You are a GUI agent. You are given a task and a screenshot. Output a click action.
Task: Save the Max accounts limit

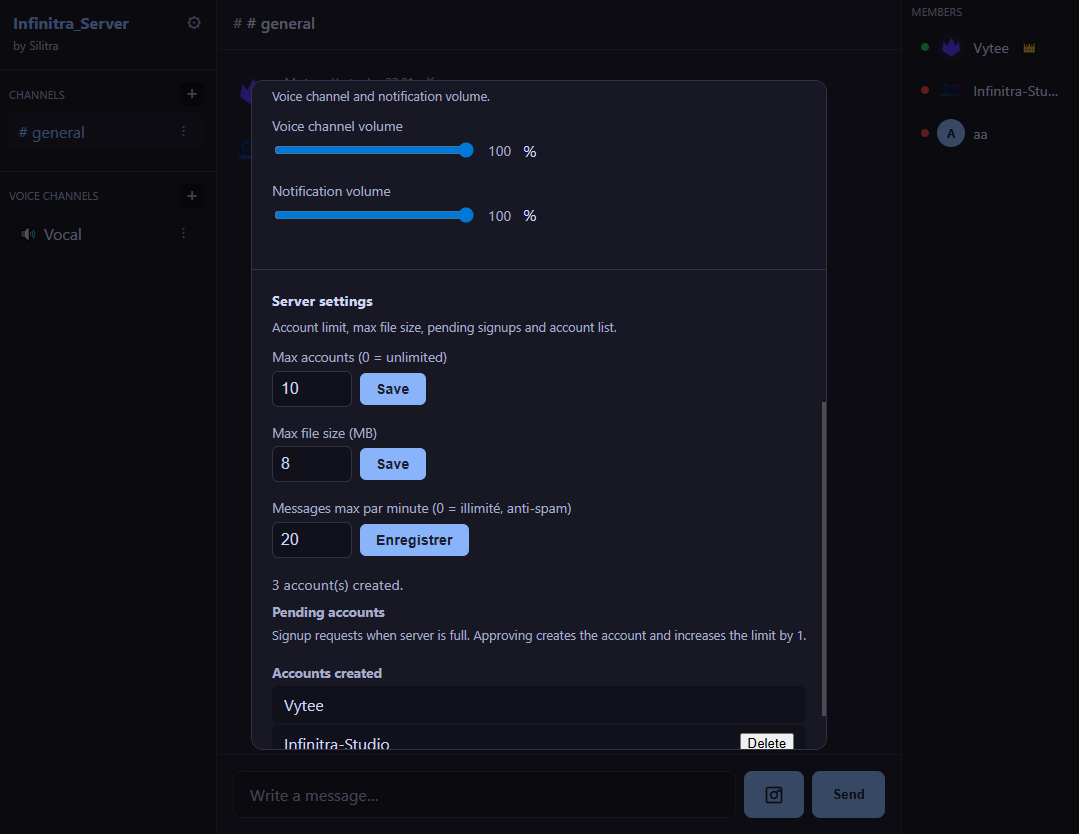coord(392,388)
